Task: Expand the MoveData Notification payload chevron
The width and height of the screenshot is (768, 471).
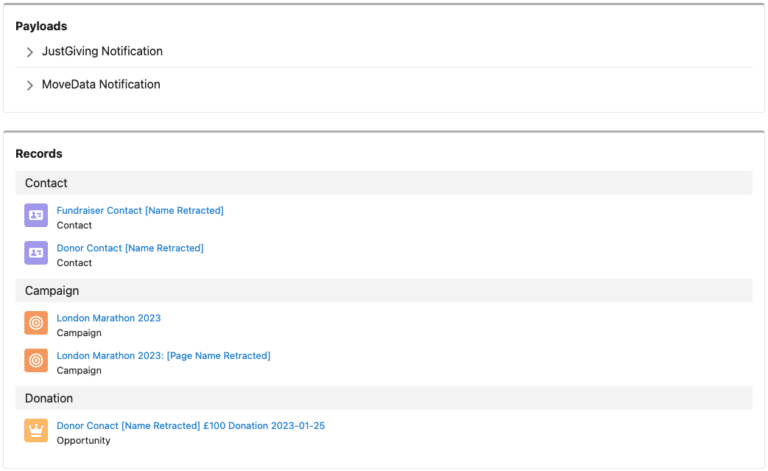Action: (30, 85)
